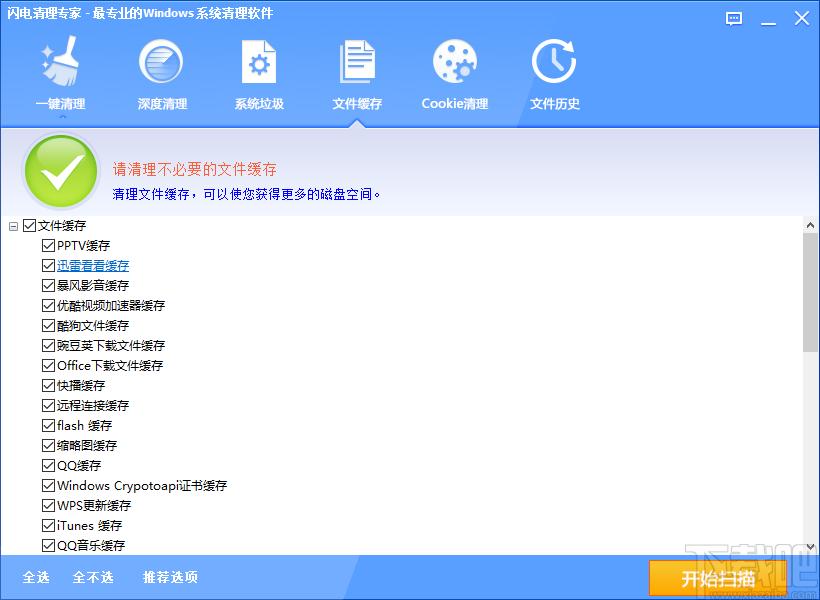This screenshot has height=600, width=820.
Task: Uncheck 缩略图缓存 checkbox
Action: point(48,445)
